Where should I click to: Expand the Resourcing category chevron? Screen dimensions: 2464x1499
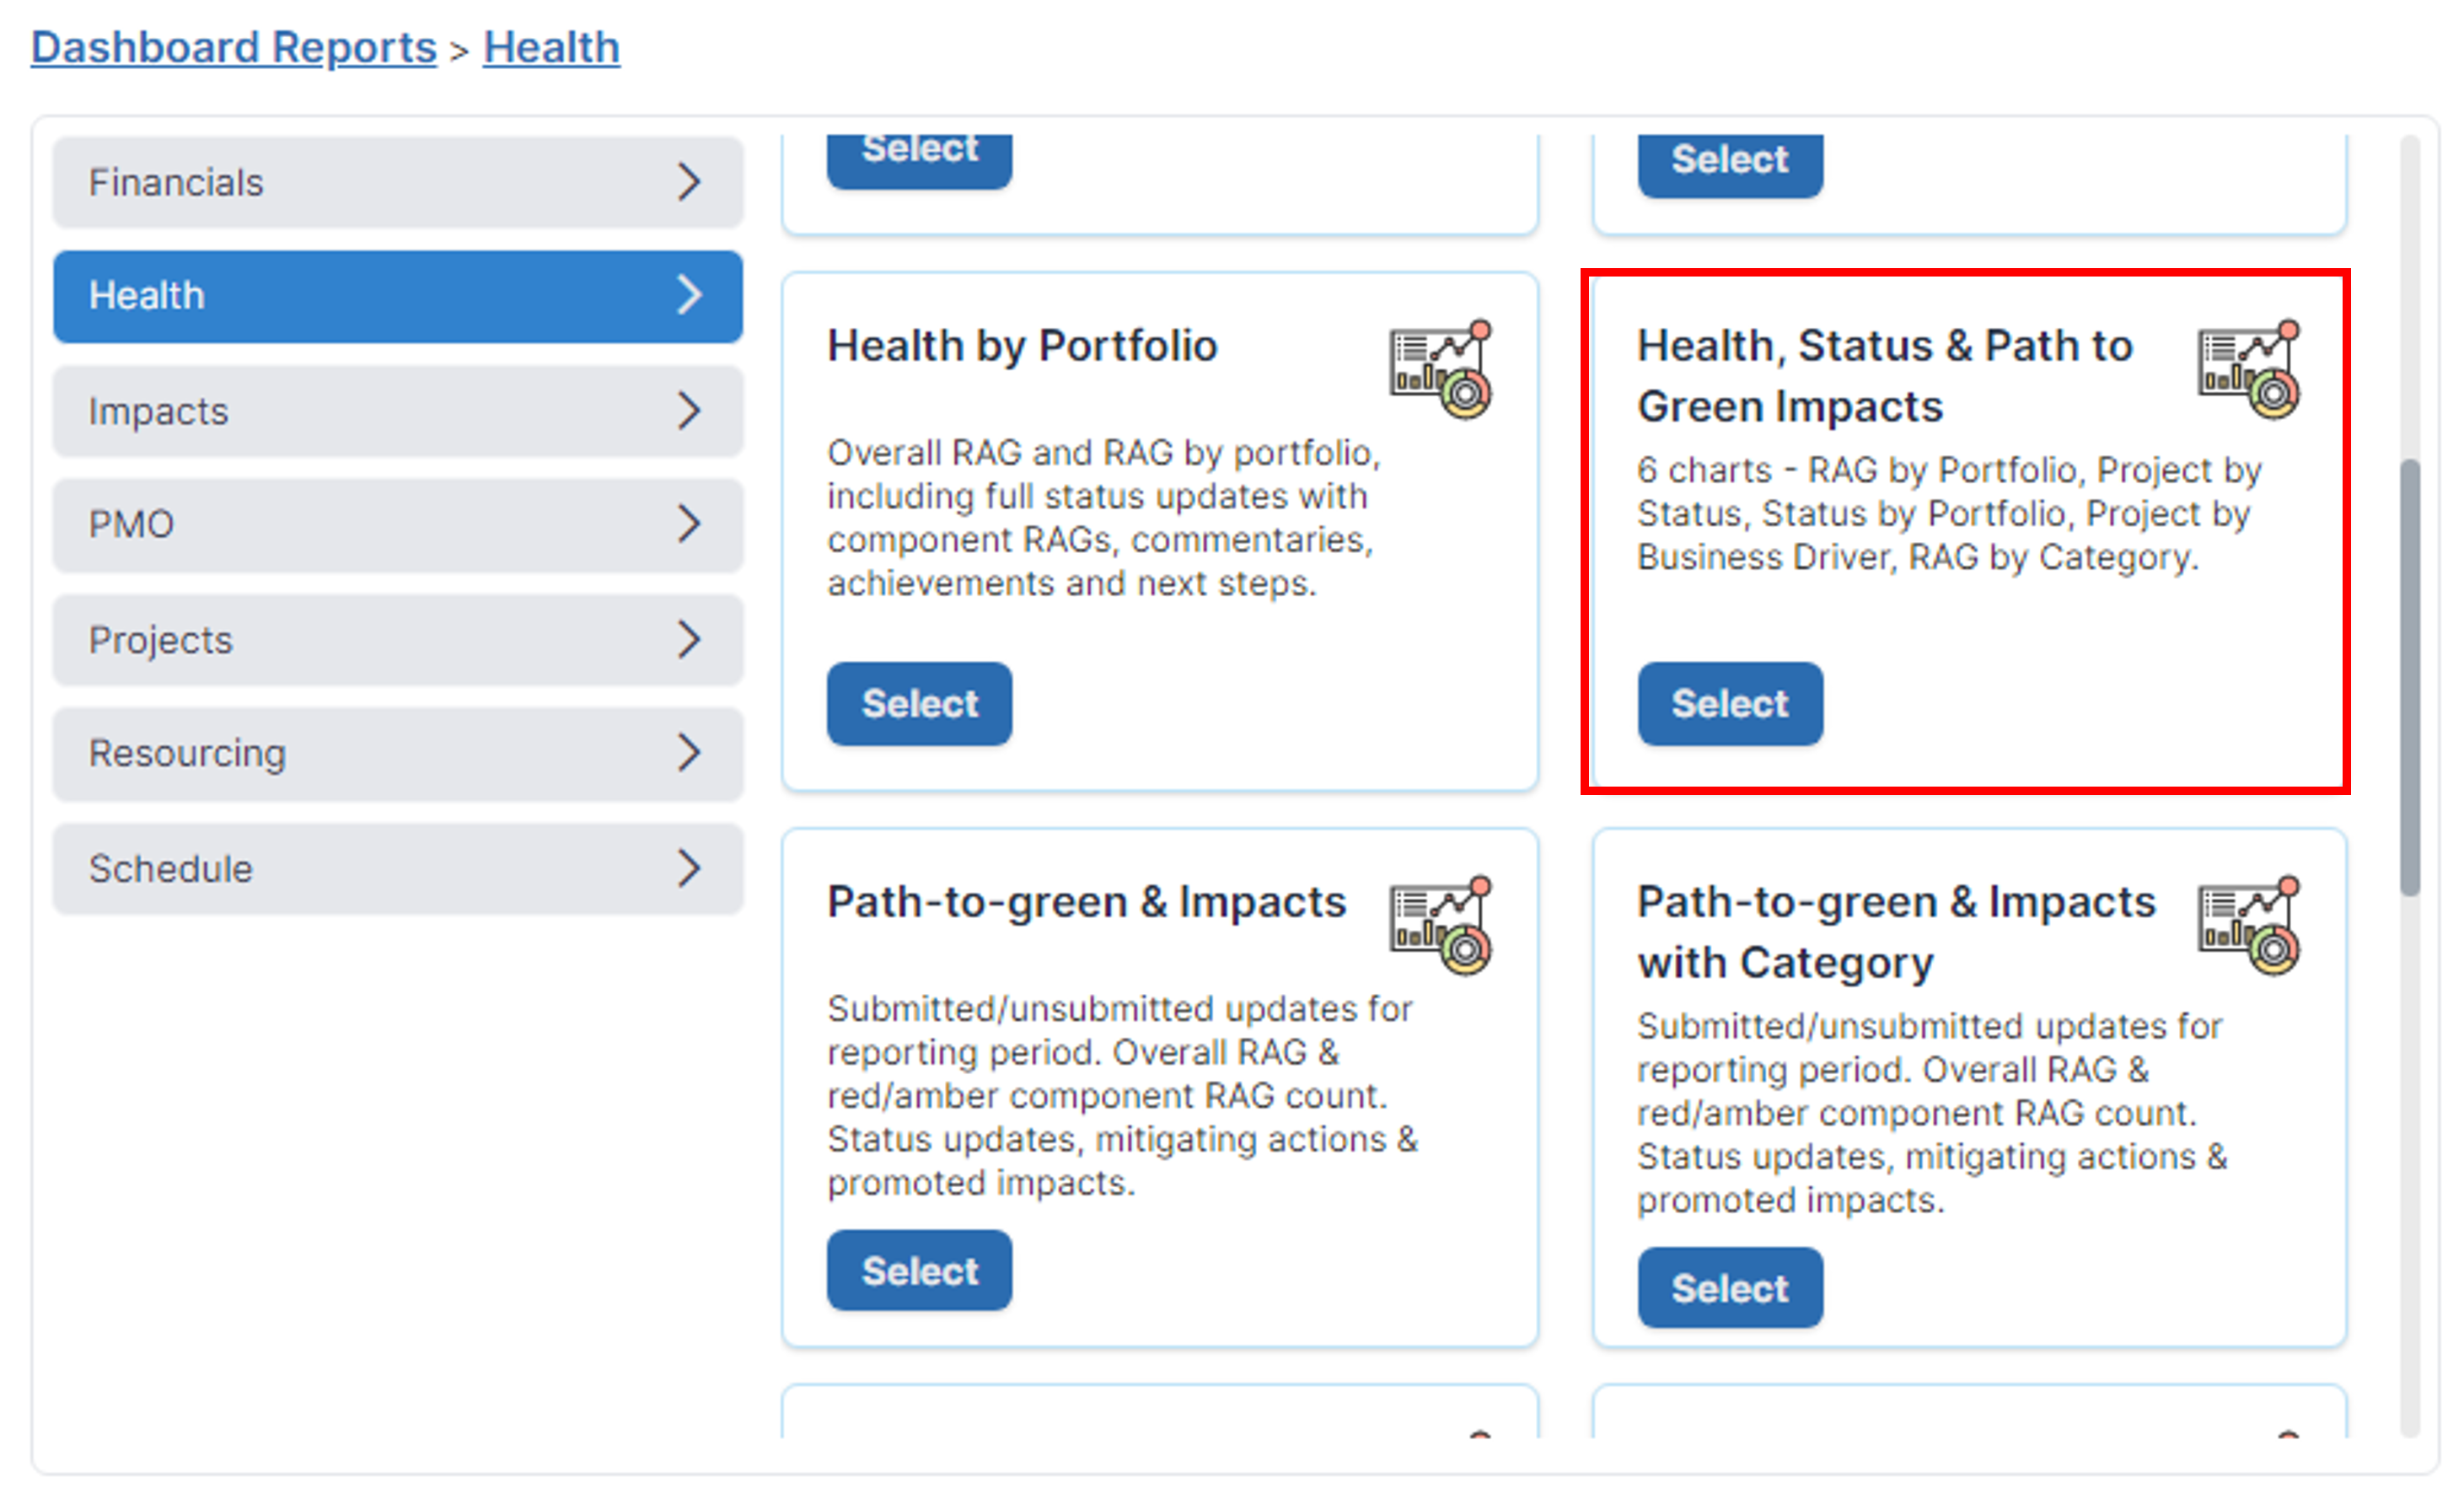[x=688, y=752]
